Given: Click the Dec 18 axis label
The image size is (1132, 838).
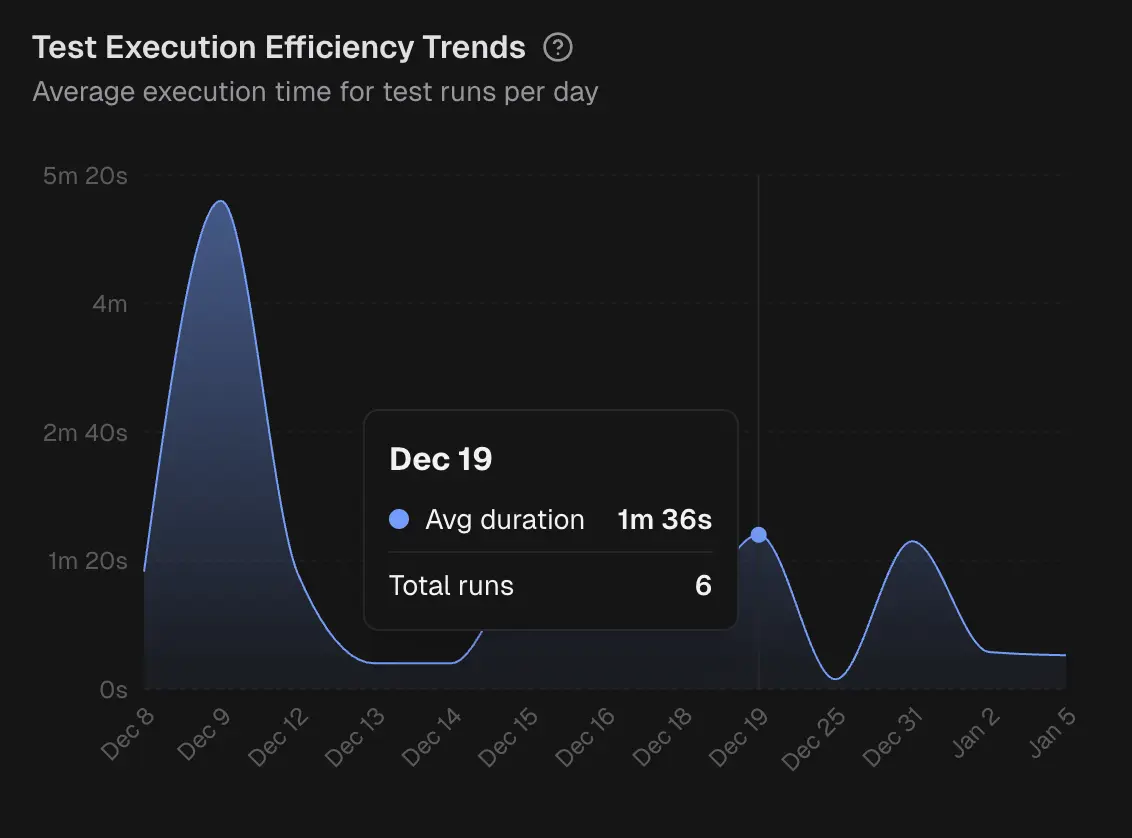Looking at the screenshot, I should 664,735.
